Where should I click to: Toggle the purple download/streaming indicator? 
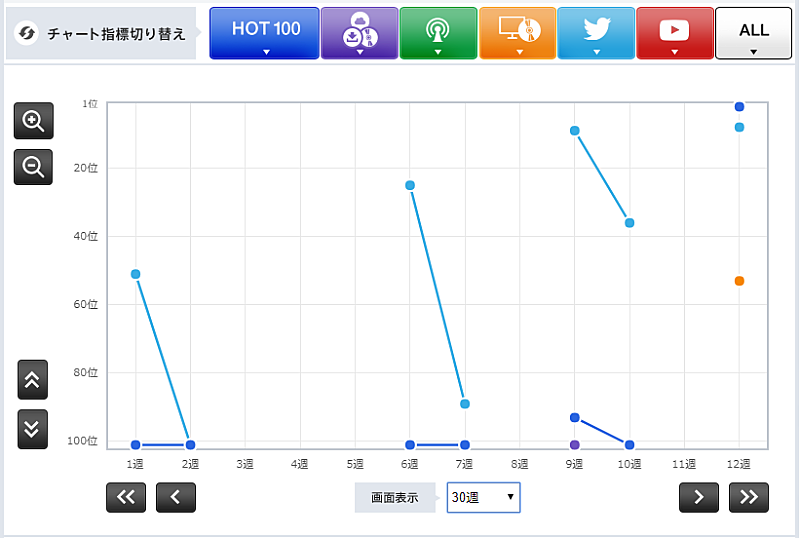click(x=359, y=33)
